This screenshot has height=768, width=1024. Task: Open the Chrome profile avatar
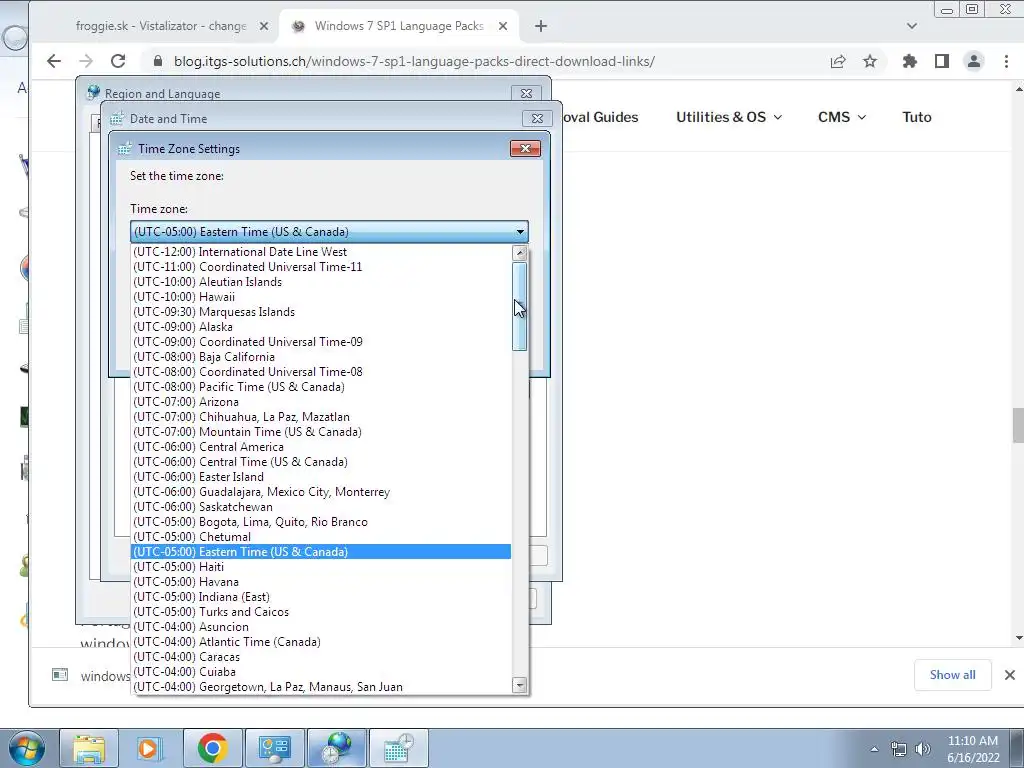(974, 61)
